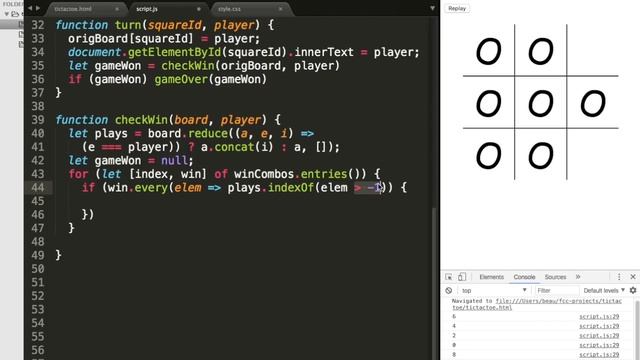640x360 pixels.
Task: Open the console settings gear
Action: [633, 290]
